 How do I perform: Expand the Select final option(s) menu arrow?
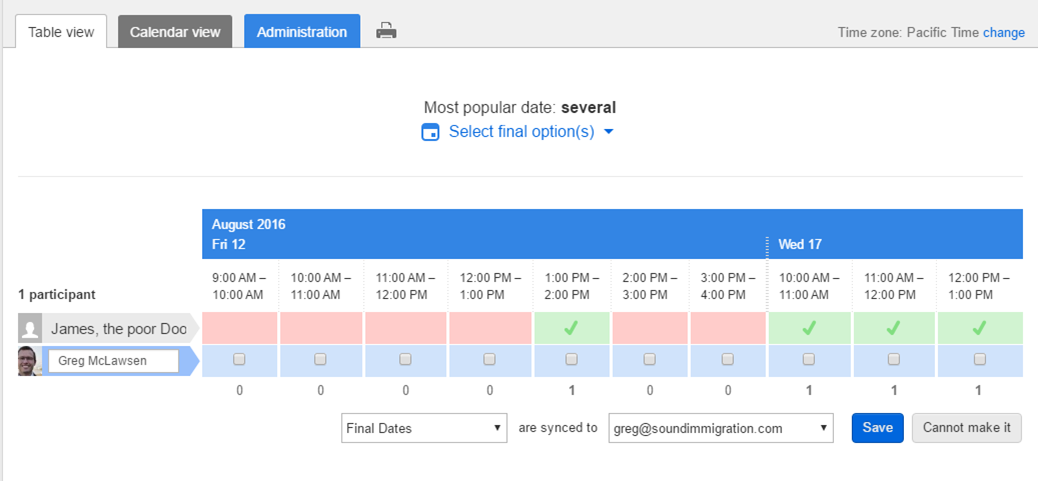tap(609, 132)
